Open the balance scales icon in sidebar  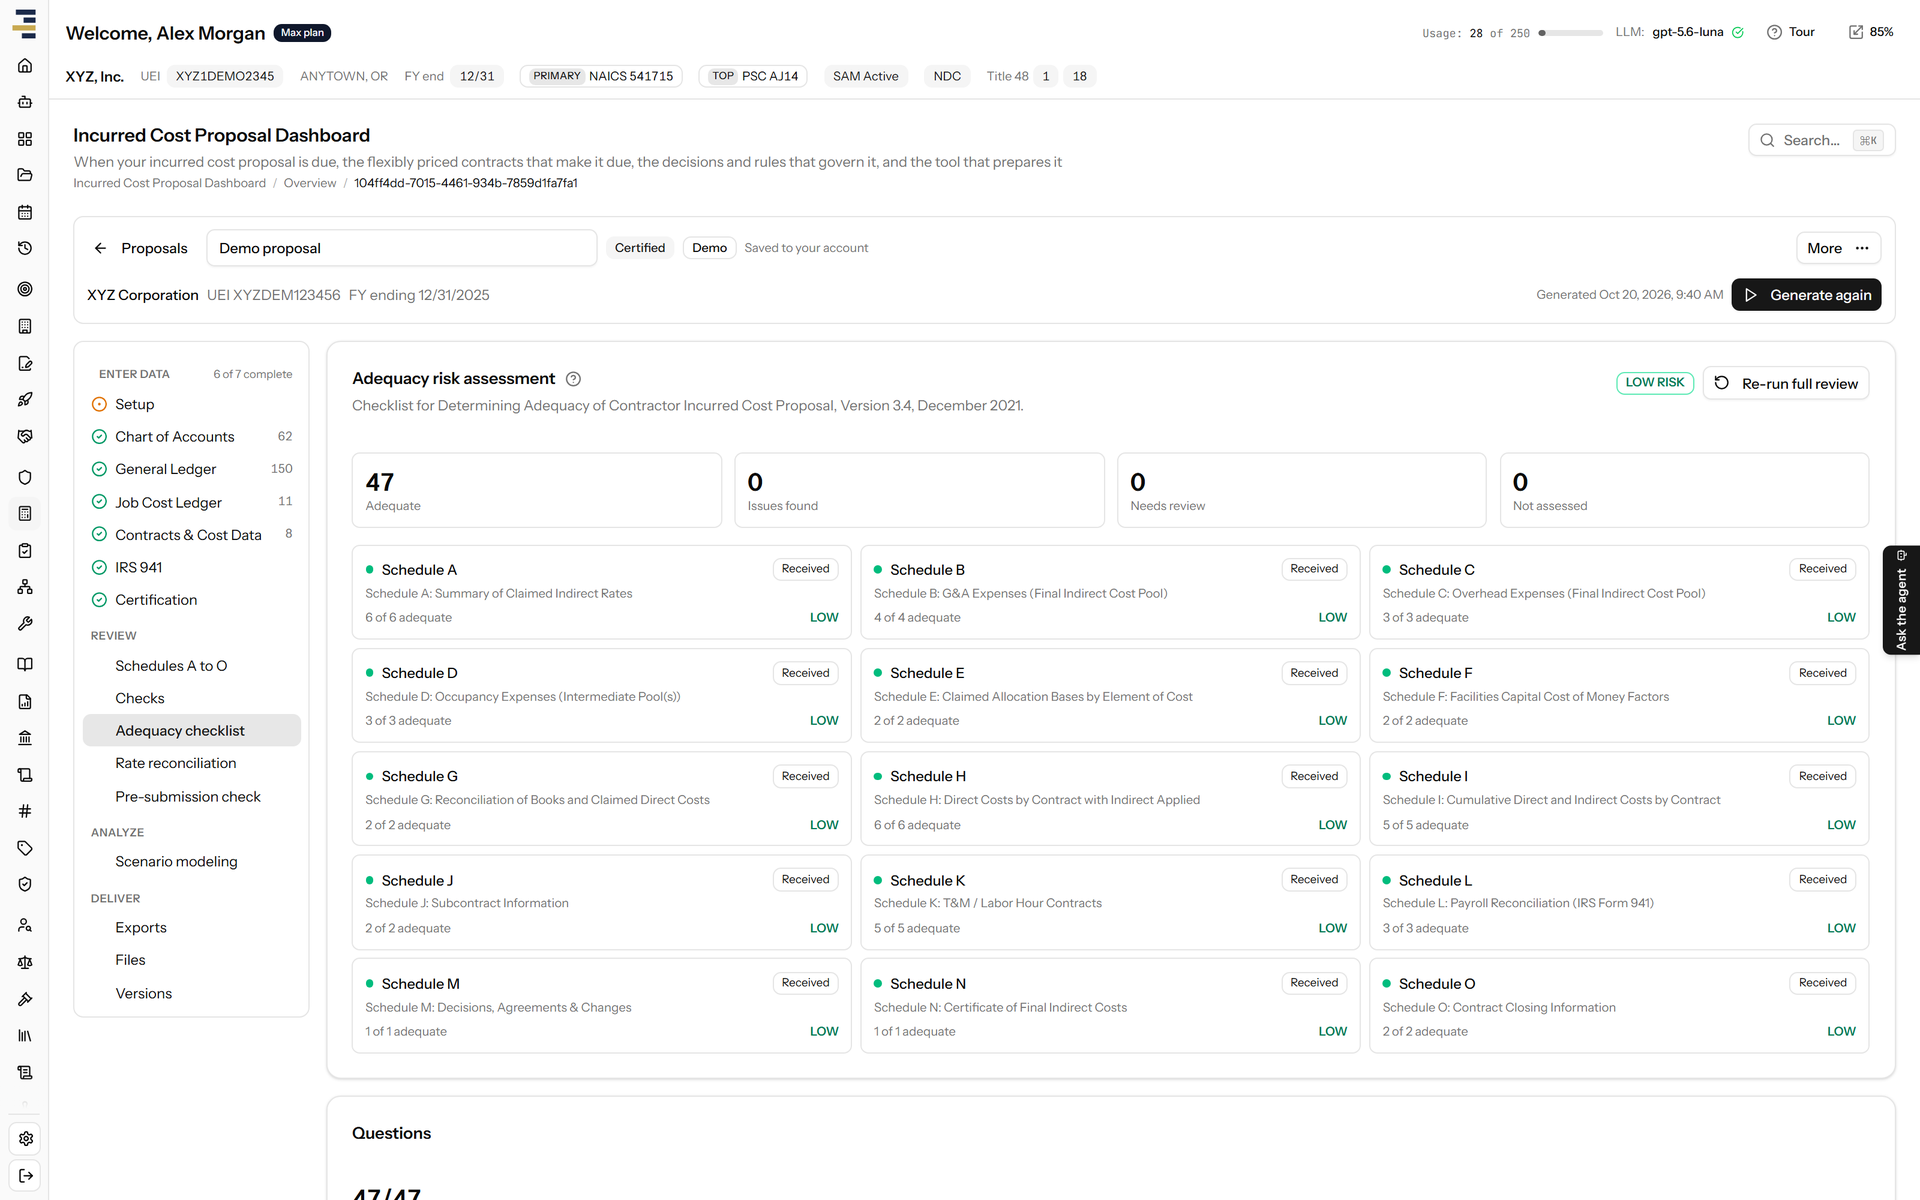click(25, 962)
